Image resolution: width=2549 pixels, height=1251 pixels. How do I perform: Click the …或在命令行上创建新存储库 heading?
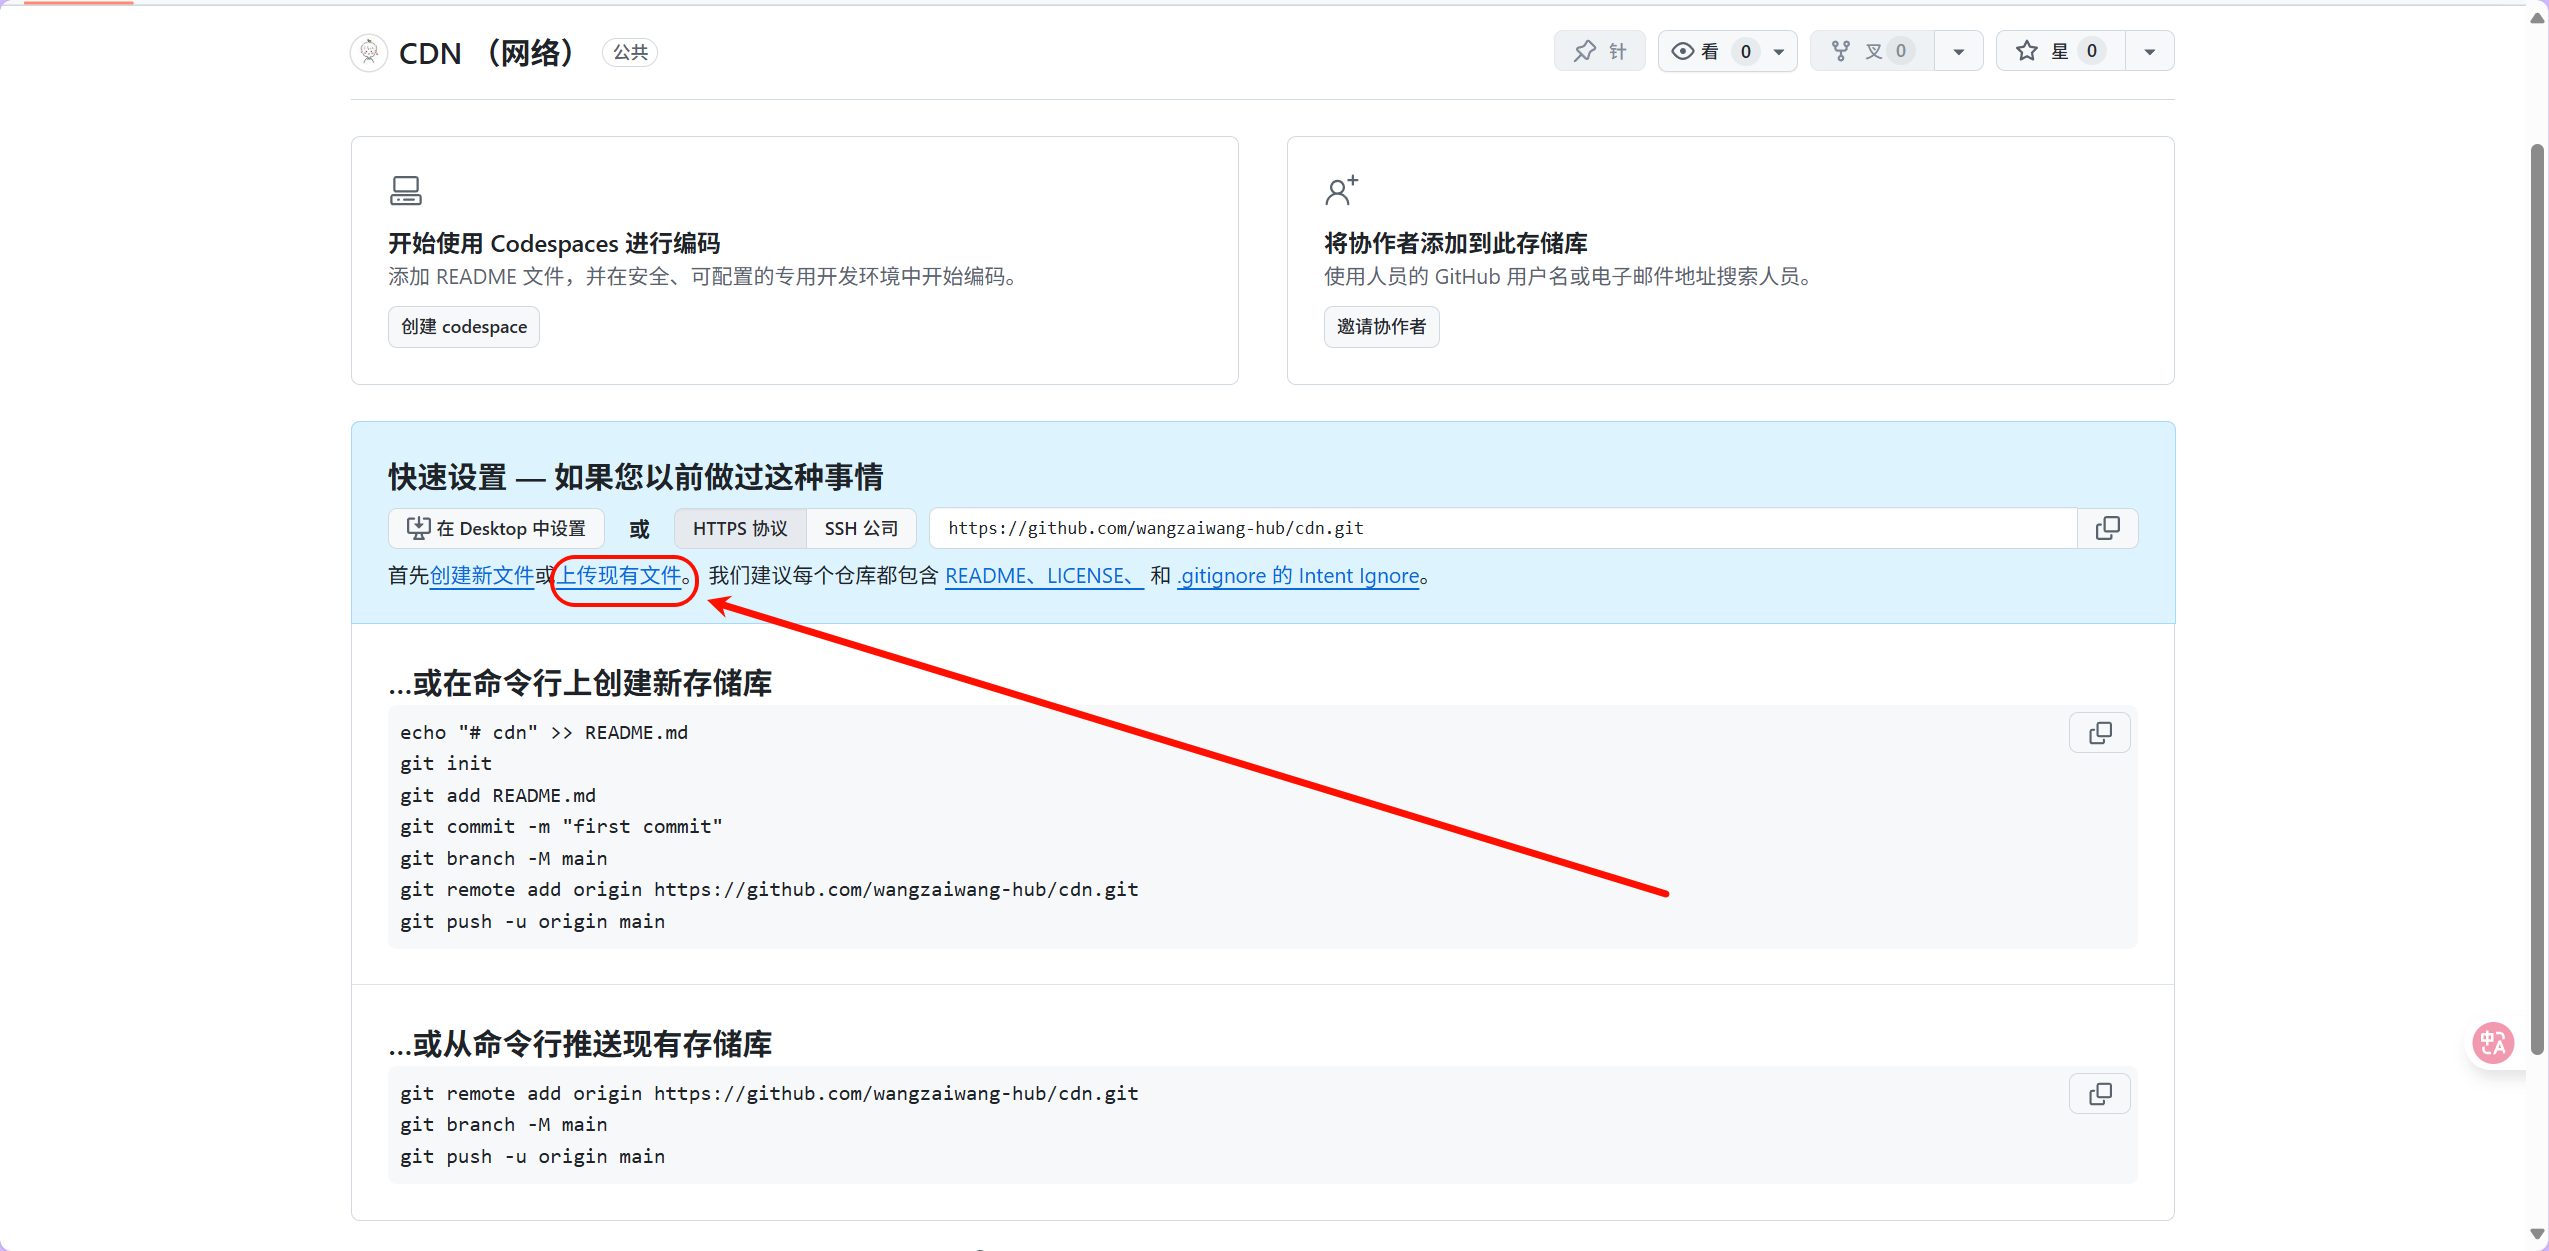coord(580,683)
